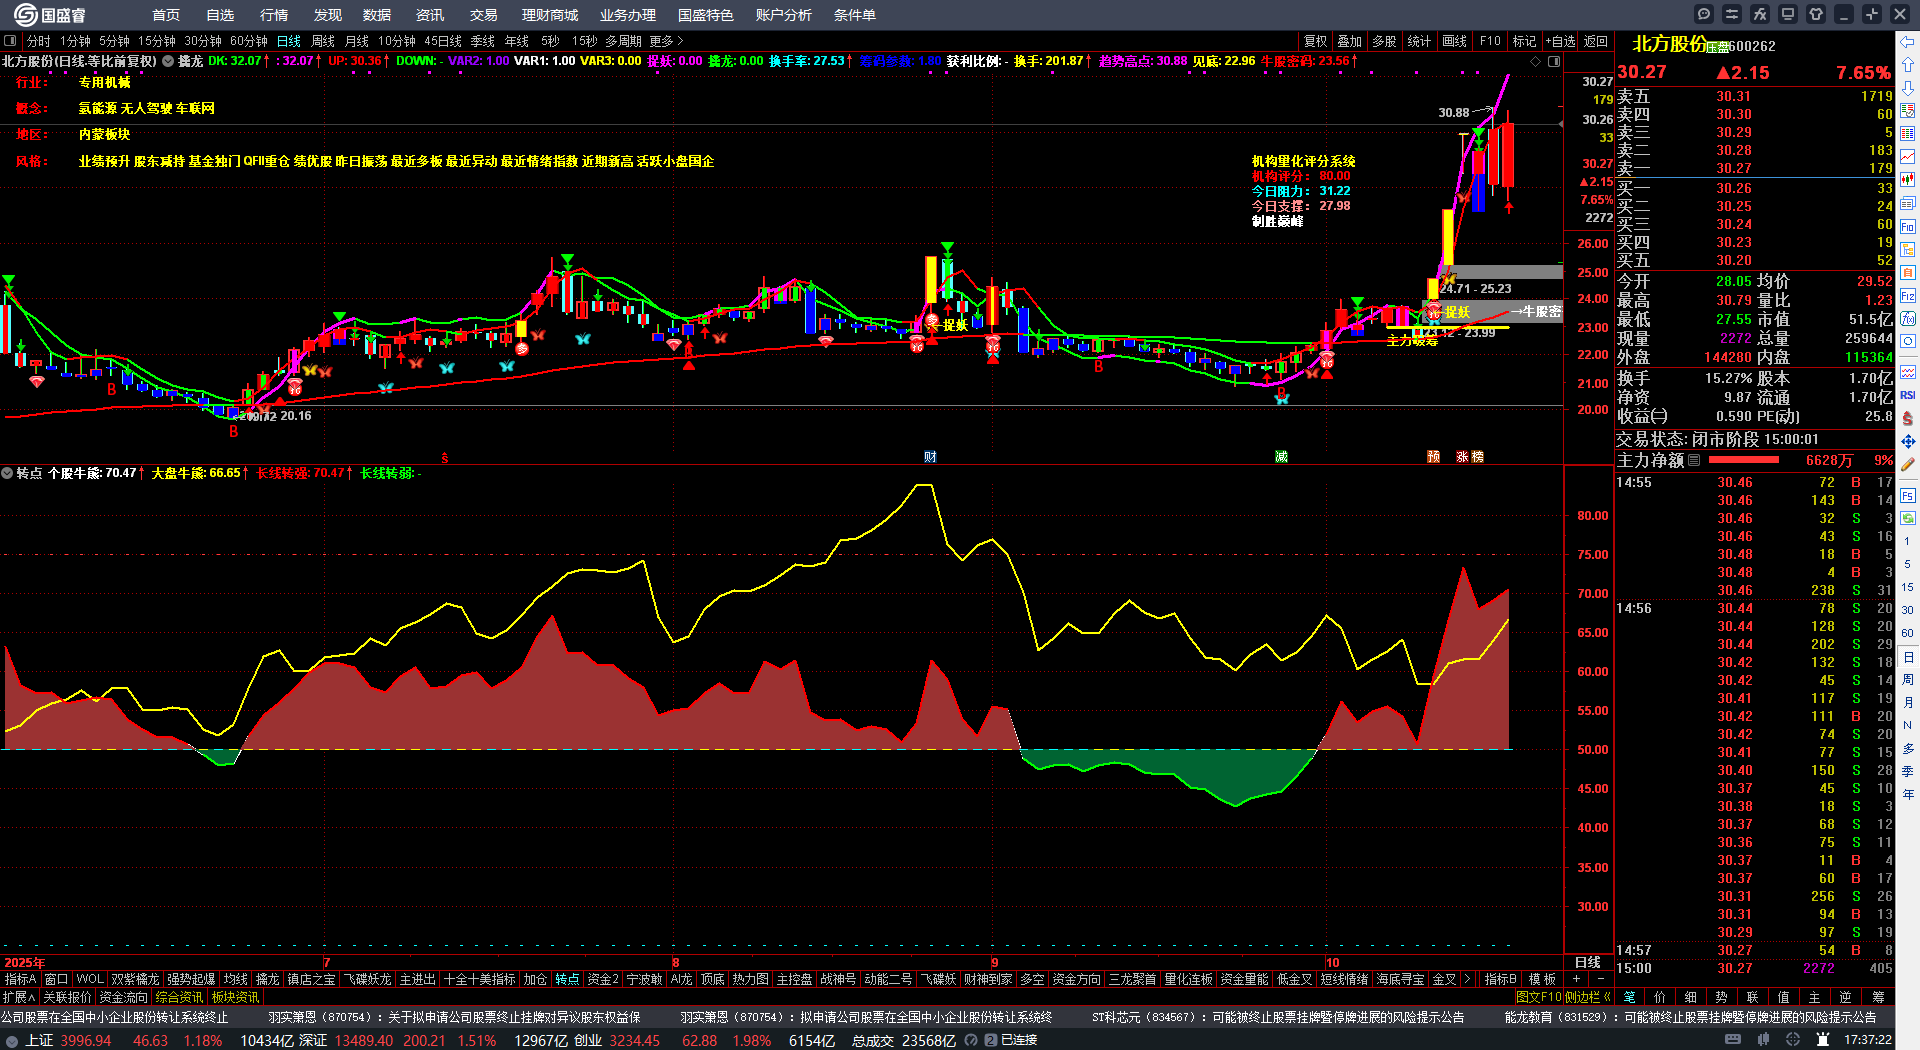
Task: Toggle the 复权 price adjustment button
Action: click(1315, 41)
